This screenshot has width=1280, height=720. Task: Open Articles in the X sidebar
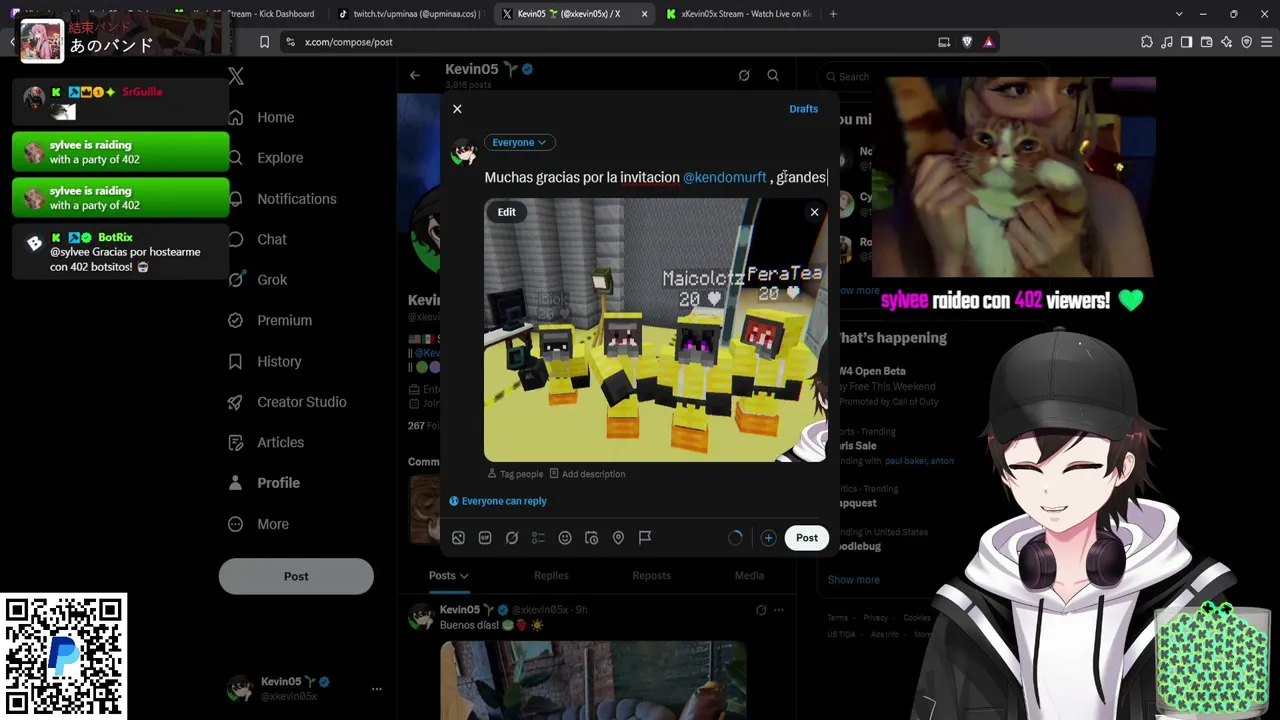tap(267, 443)
